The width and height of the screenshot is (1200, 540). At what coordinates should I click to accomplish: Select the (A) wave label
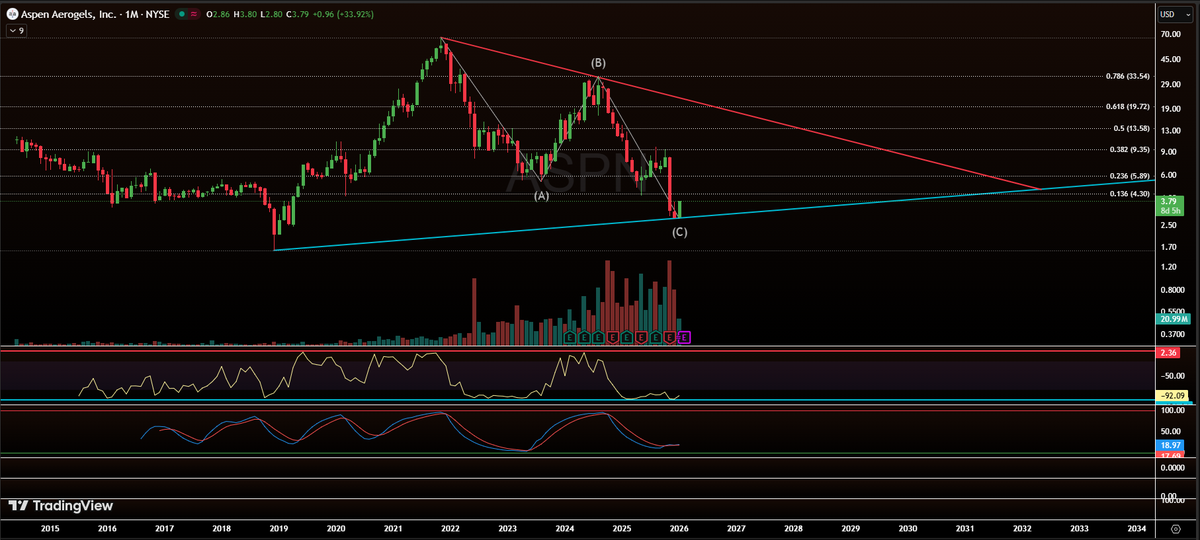(541, 196)
